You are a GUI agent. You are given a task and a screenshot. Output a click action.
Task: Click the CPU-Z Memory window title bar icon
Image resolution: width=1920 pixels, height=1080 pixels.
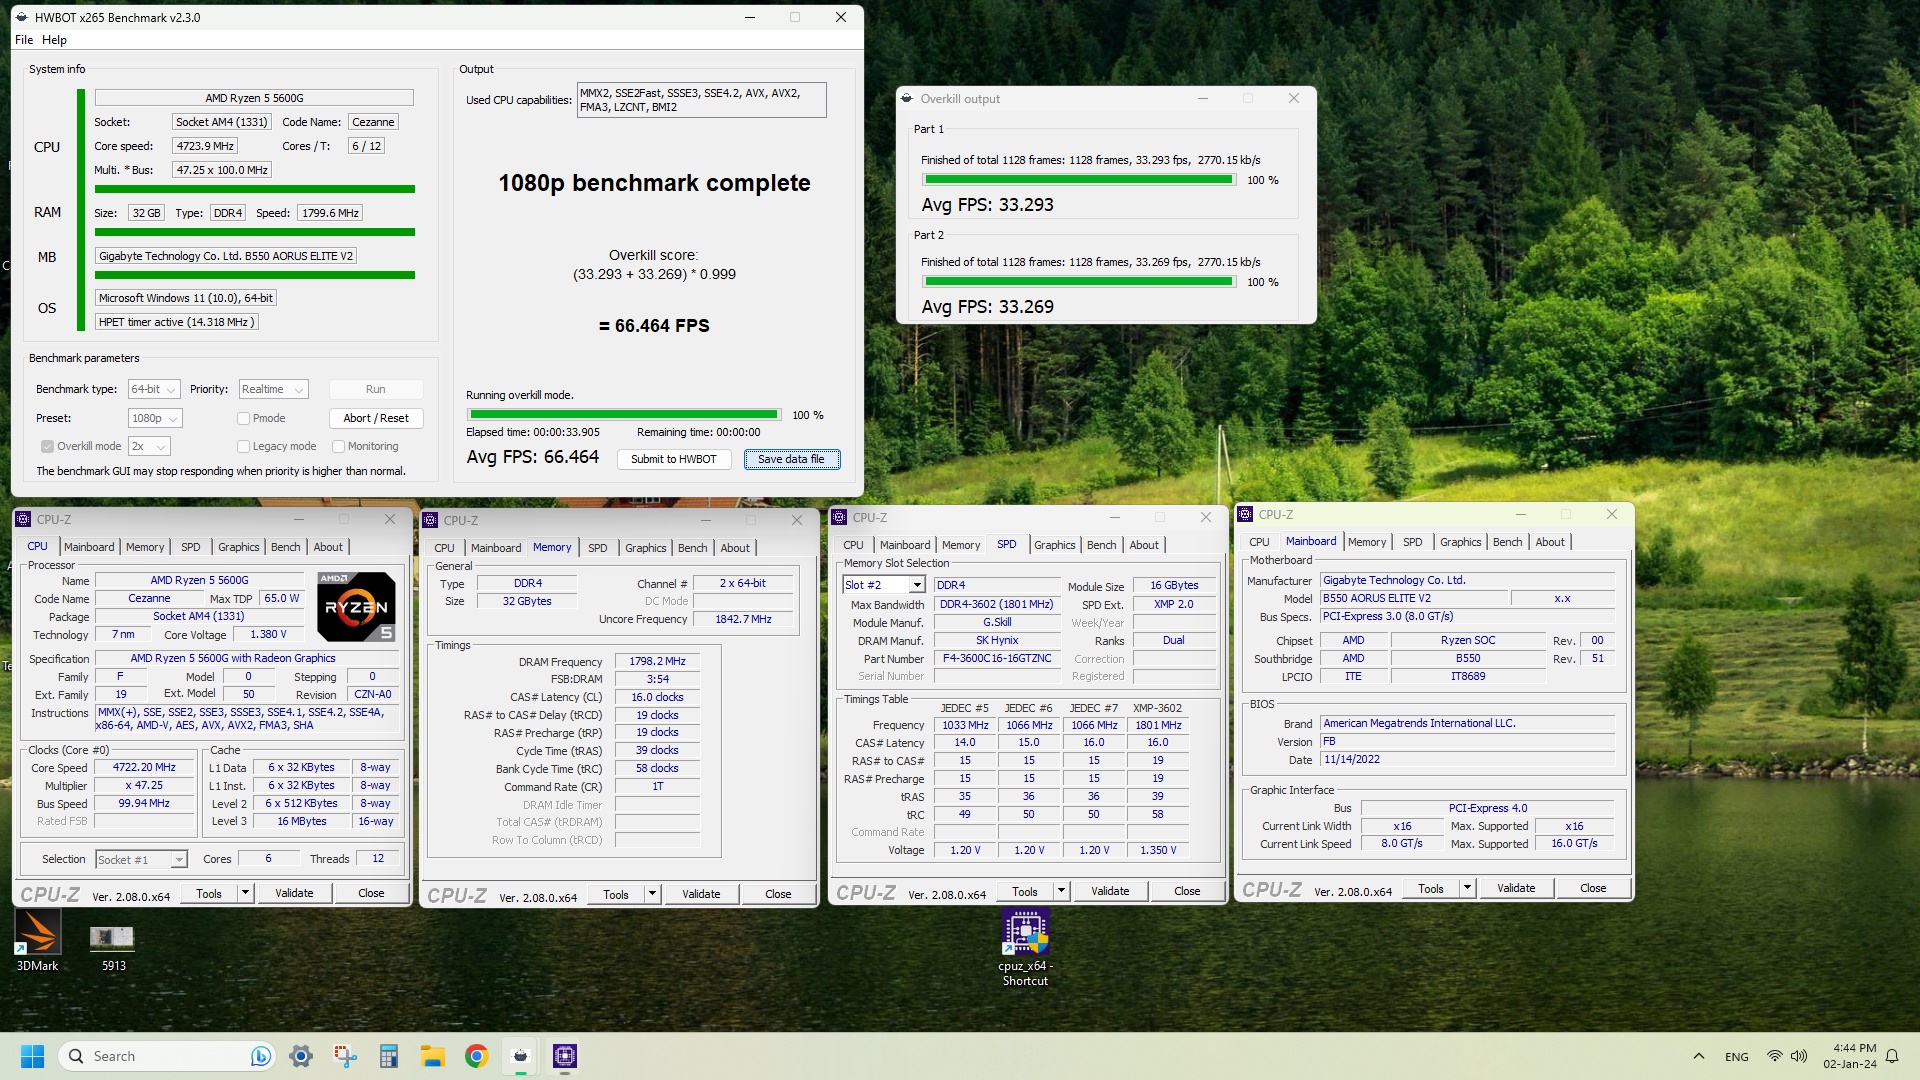[430, 520]
